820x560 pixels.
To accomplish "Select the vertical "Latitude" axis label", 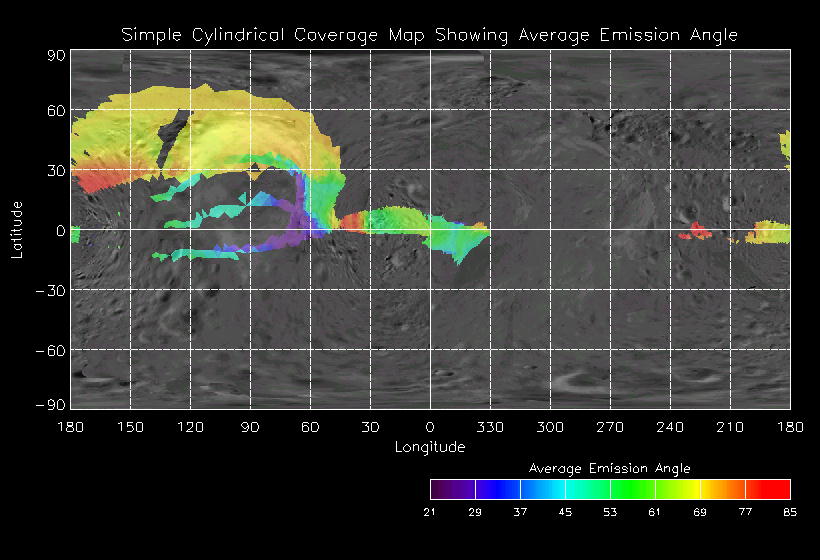I will point(17,229).
